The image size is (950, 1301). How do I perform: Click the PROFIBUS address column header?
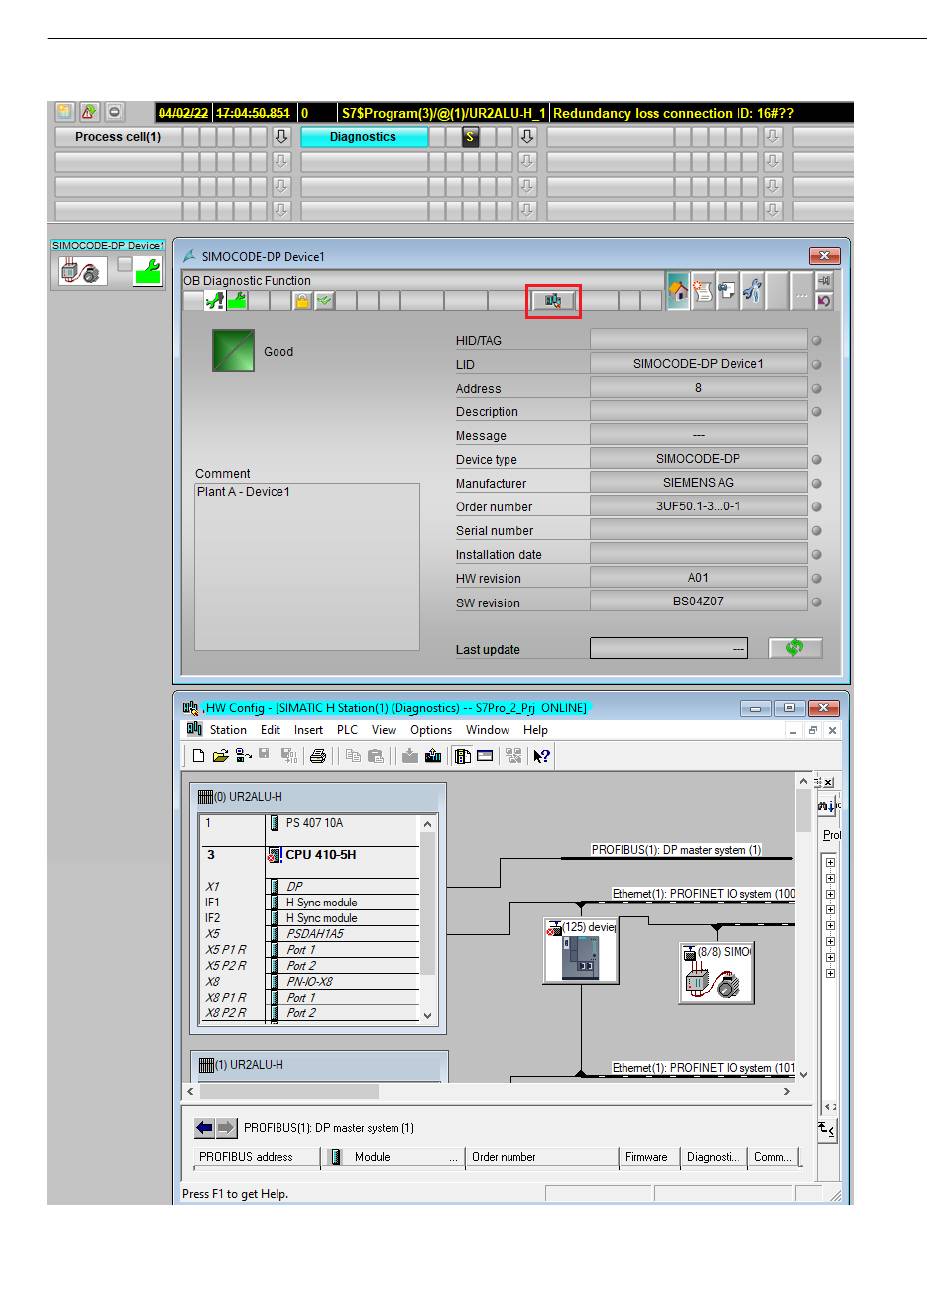pyautogui.click(x=257, y=1157)
